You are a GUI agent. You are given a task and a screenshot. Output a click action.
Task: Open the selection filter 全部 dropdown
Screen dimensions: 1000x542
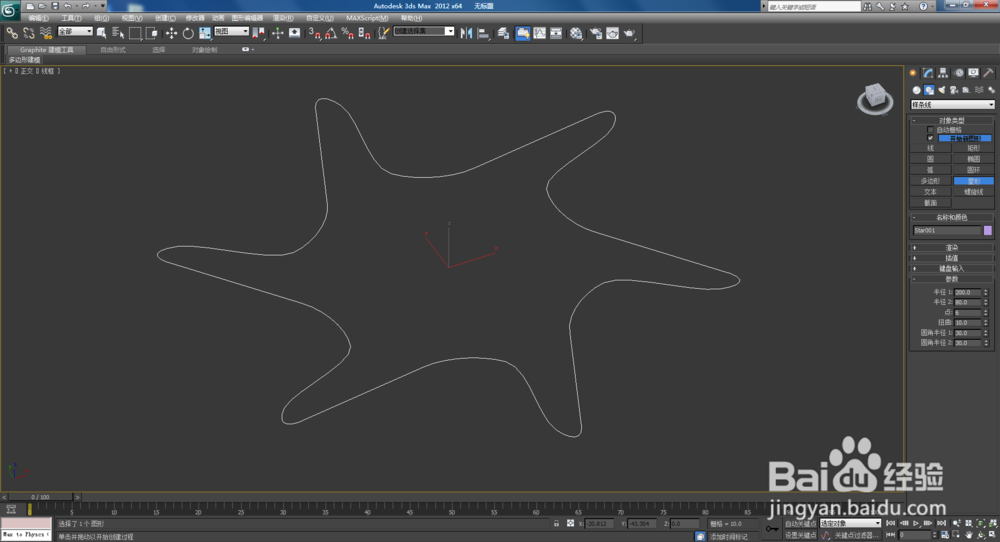coord(75,31)
